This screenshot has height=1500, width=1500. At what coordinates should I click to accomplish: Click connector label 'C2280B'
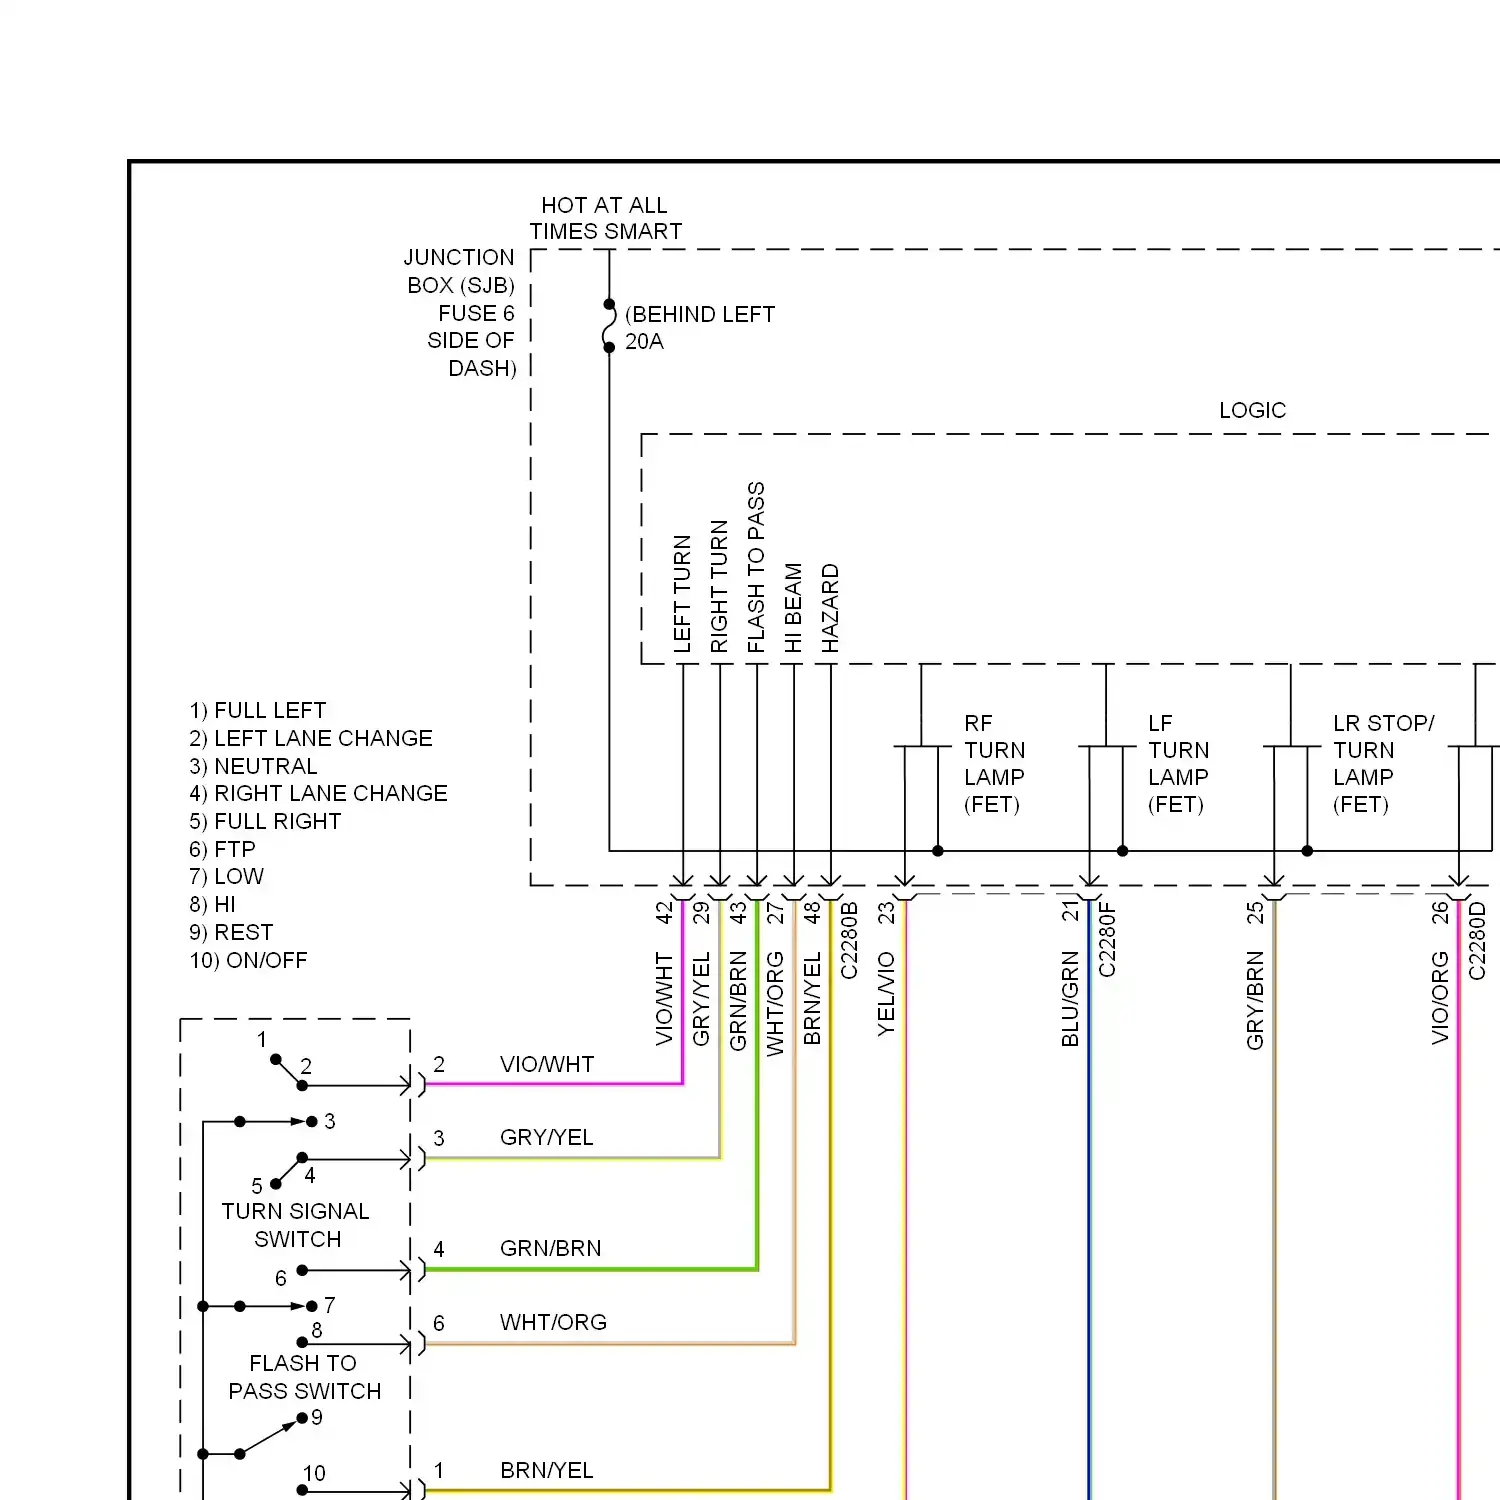click(849, 941)
